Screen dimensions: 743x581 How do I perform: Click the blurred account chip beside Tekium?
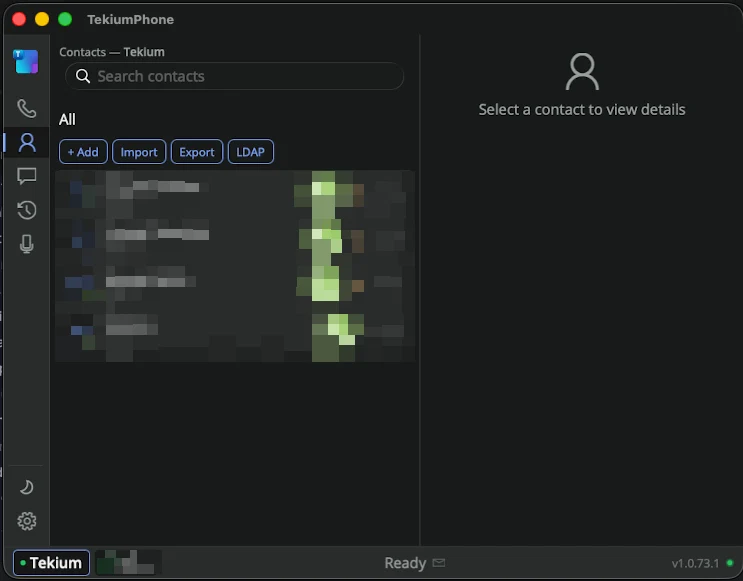click(128, 563)
